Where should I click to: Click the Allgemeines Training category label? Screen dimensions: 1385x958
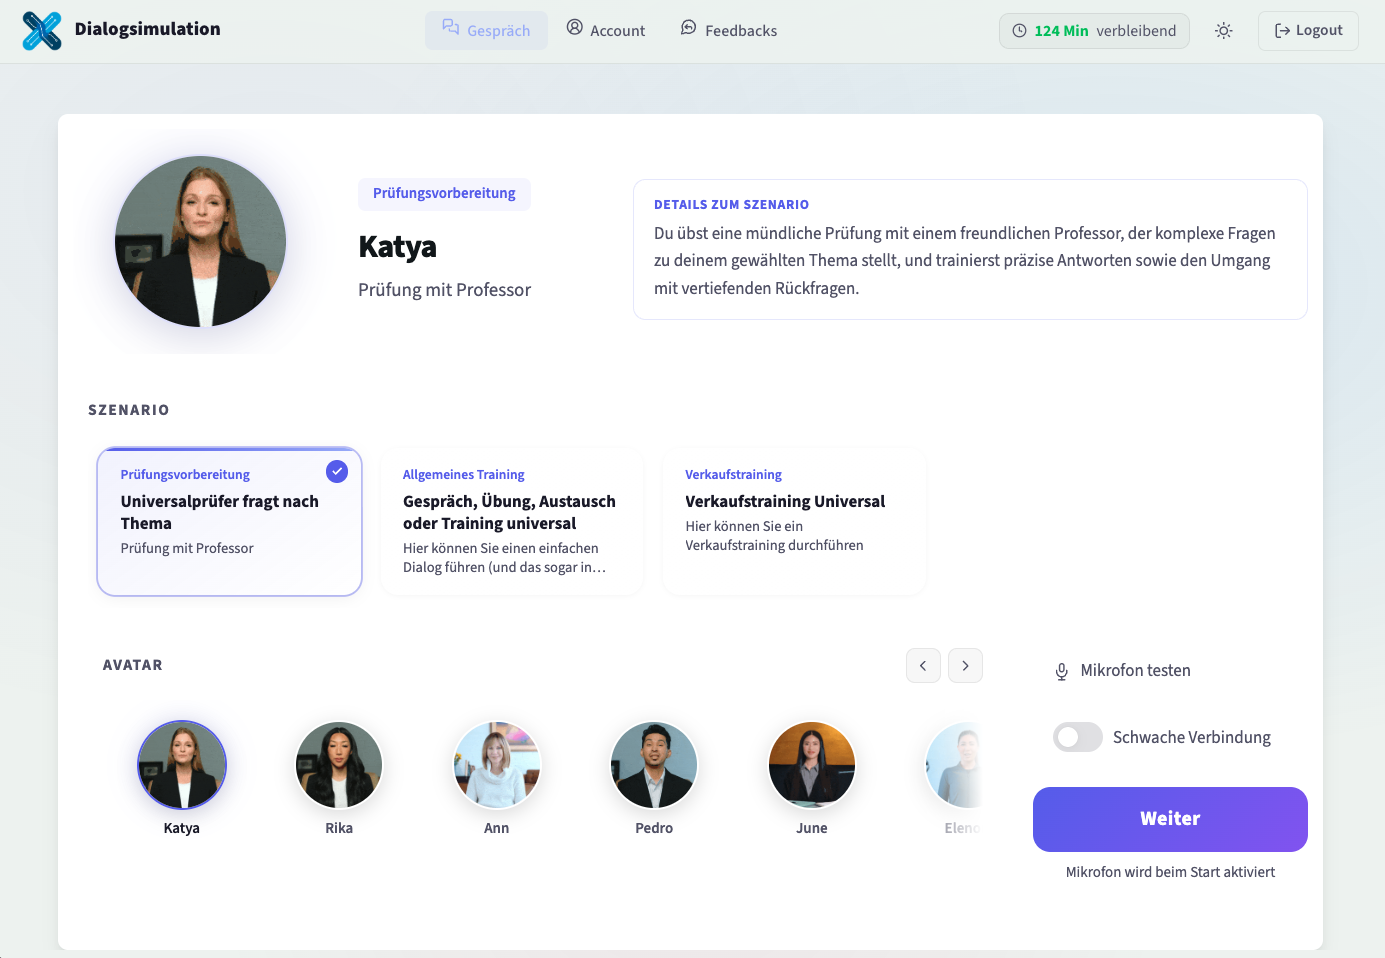click(x=463, y=475)
